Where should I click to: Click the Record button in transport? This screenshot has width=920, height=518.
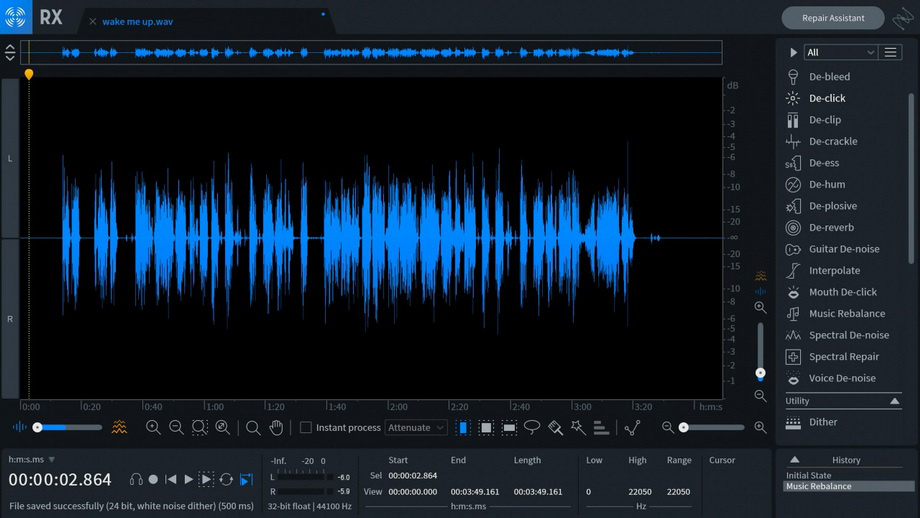click(x=153, y=480)
